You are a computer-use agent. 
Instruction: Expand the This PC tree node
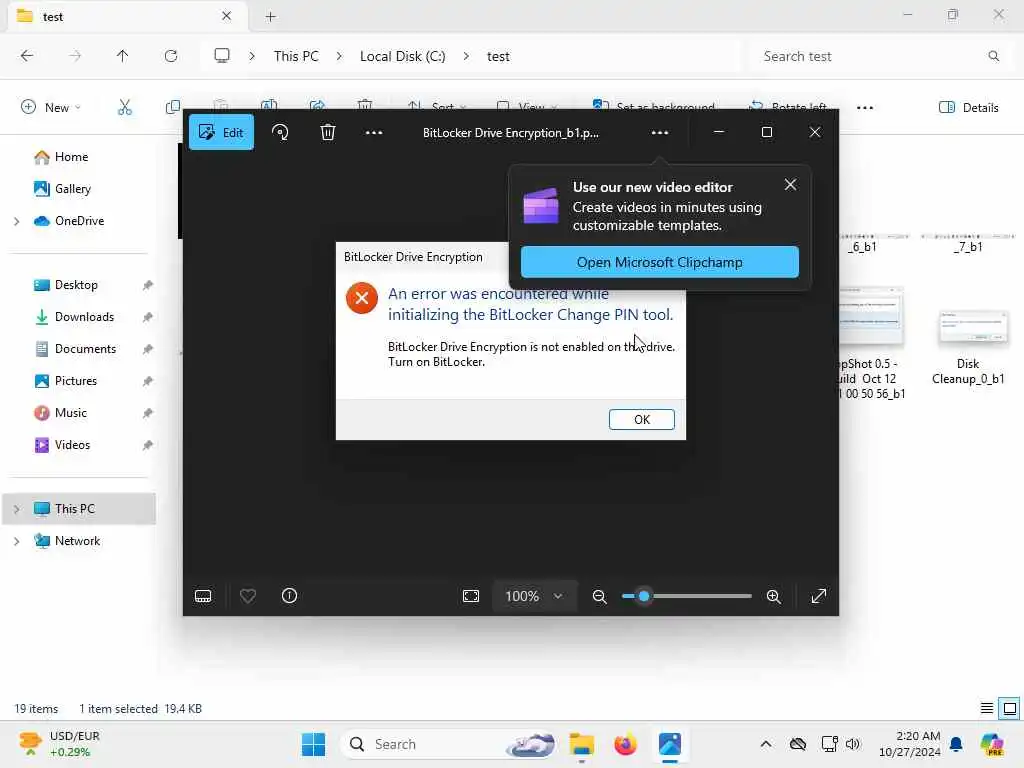click(x=16, y=509)
